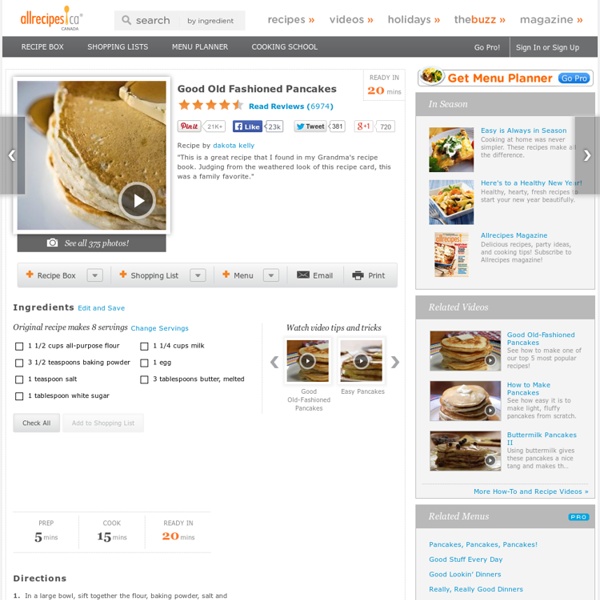Click the Print printer icon
This screenshot has height=600, width=600.
pos(358,275)
